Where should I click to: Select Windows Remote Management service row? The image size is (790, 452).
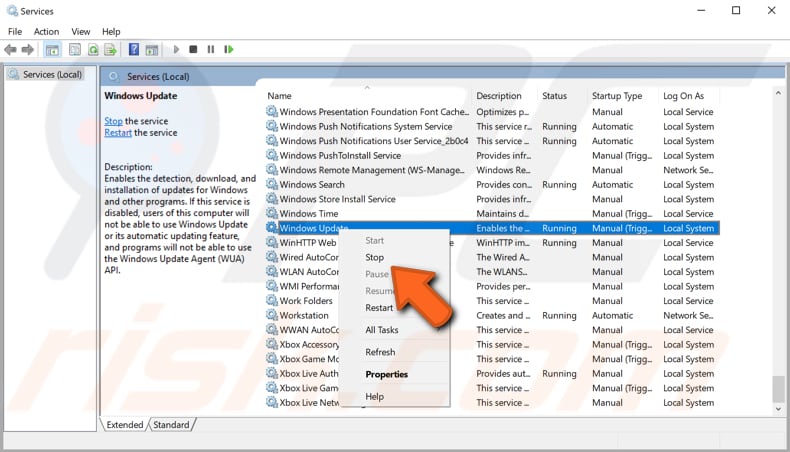[x=492, y=170]
